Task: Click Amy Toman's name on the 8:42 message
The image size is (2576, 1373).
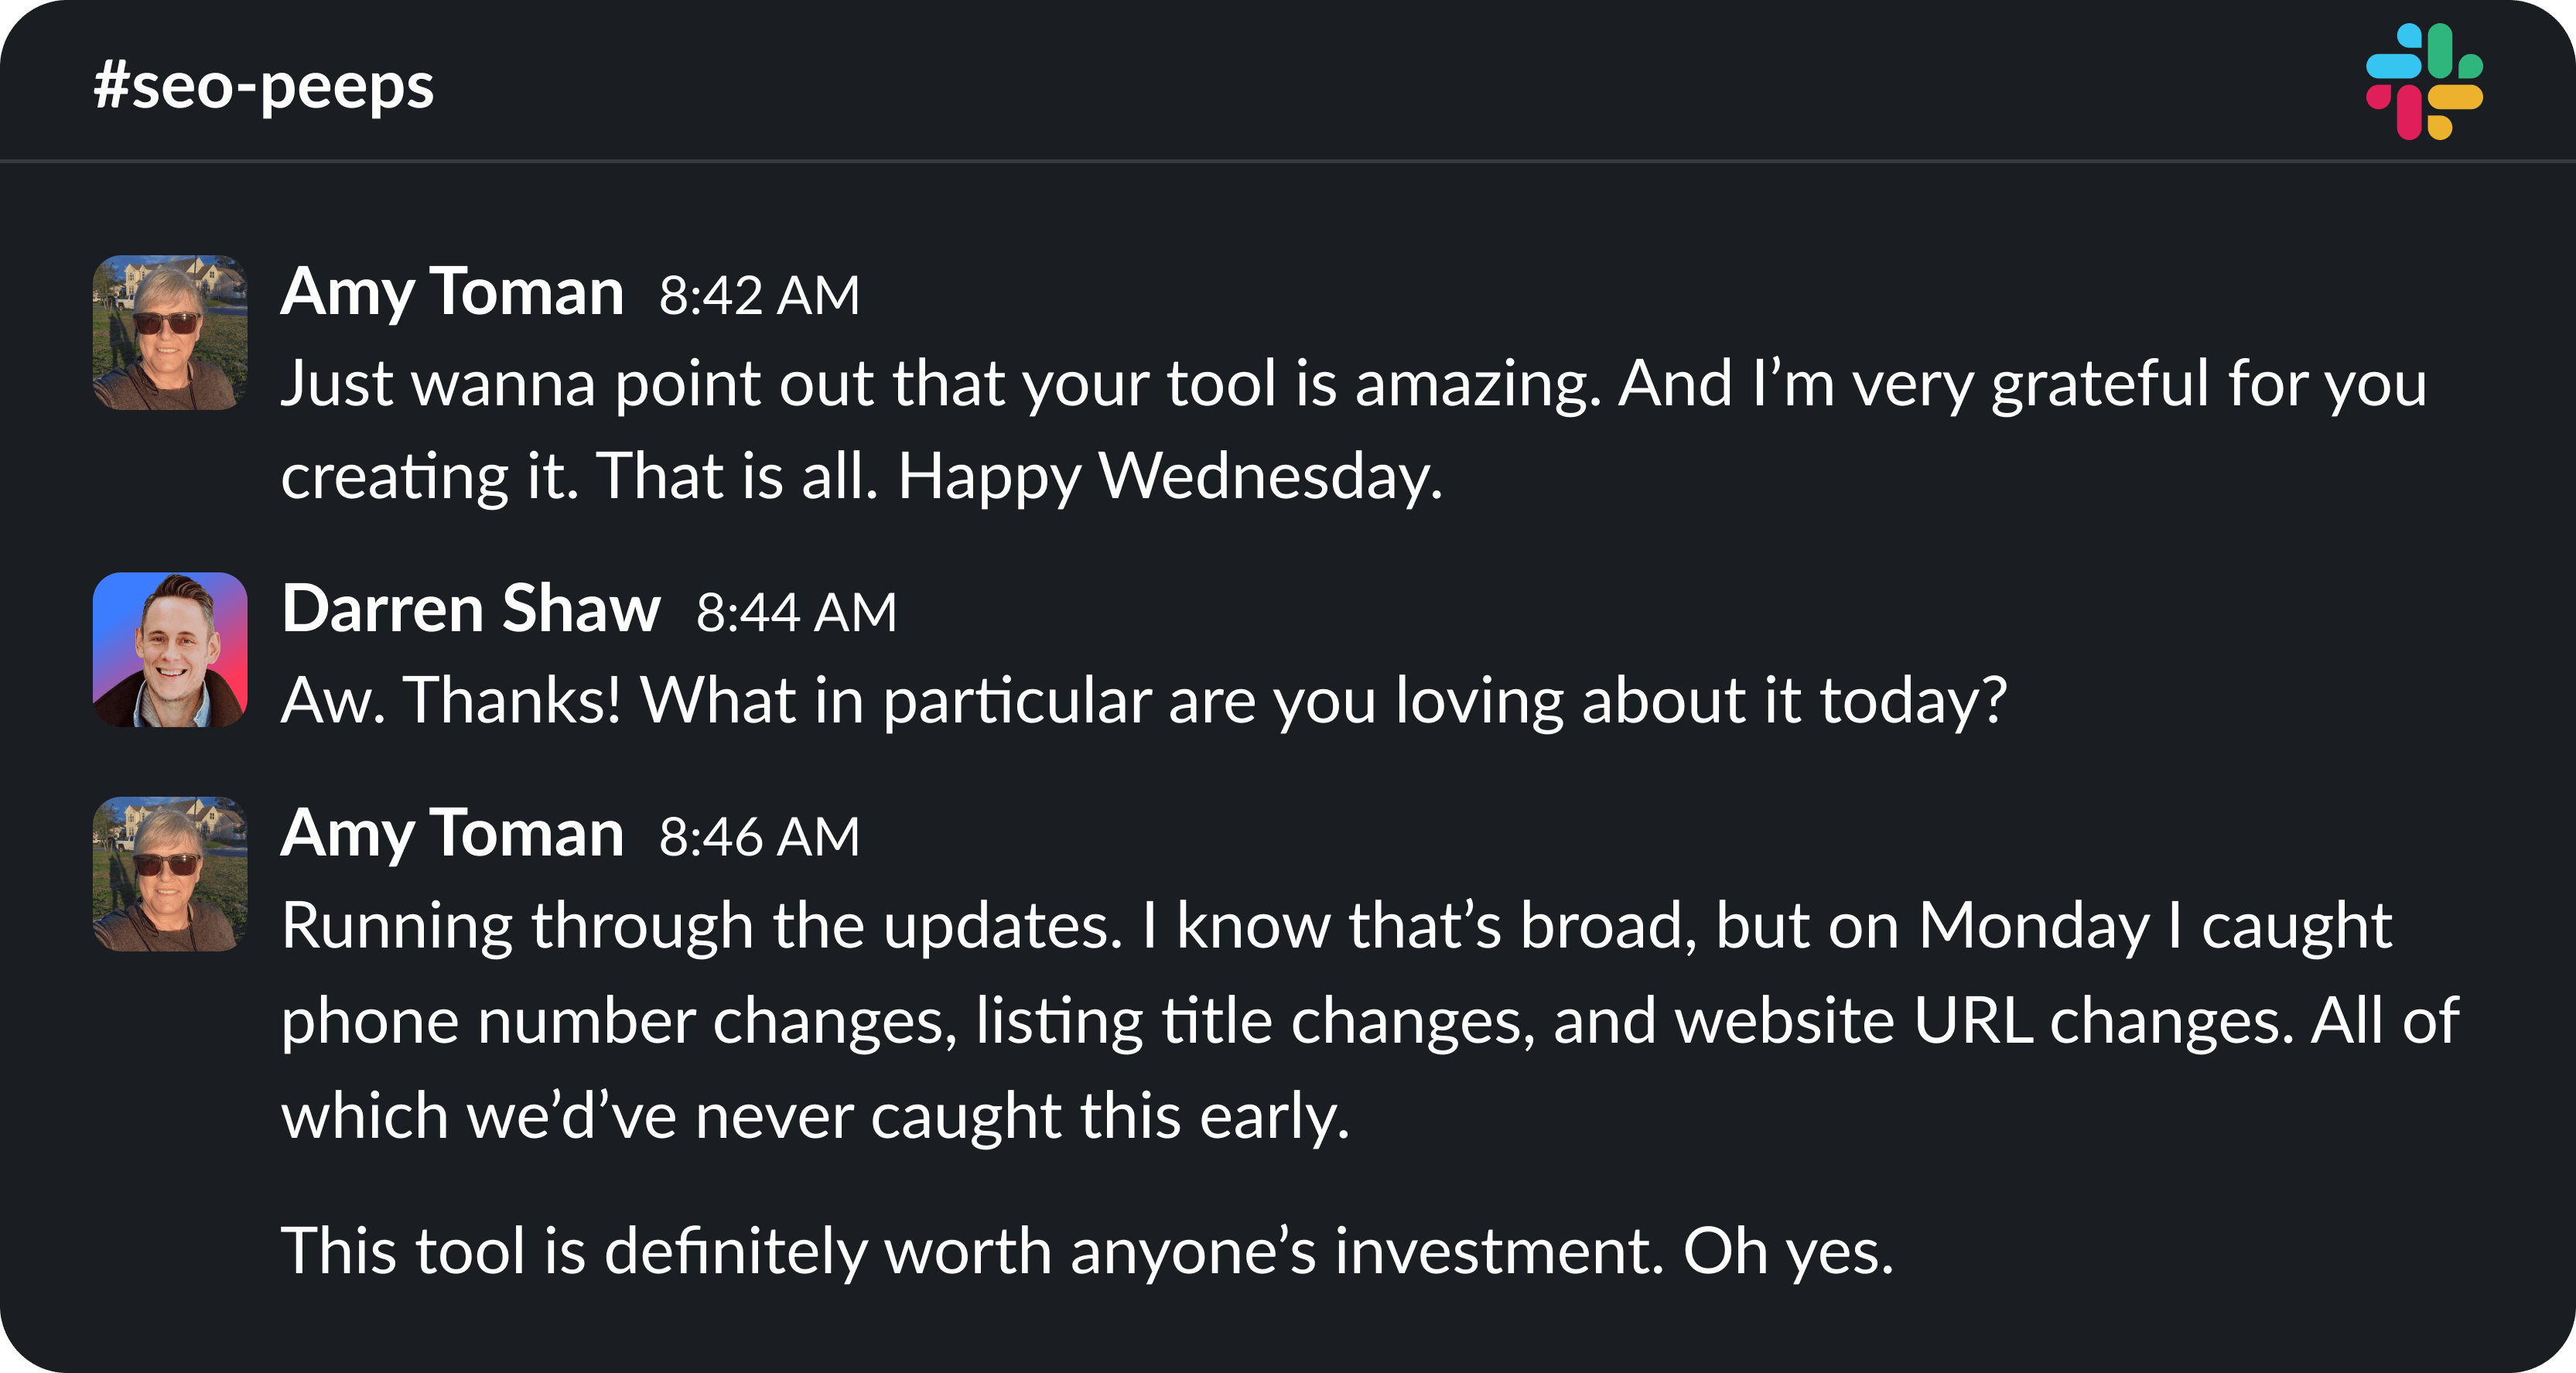Action: 452,292
